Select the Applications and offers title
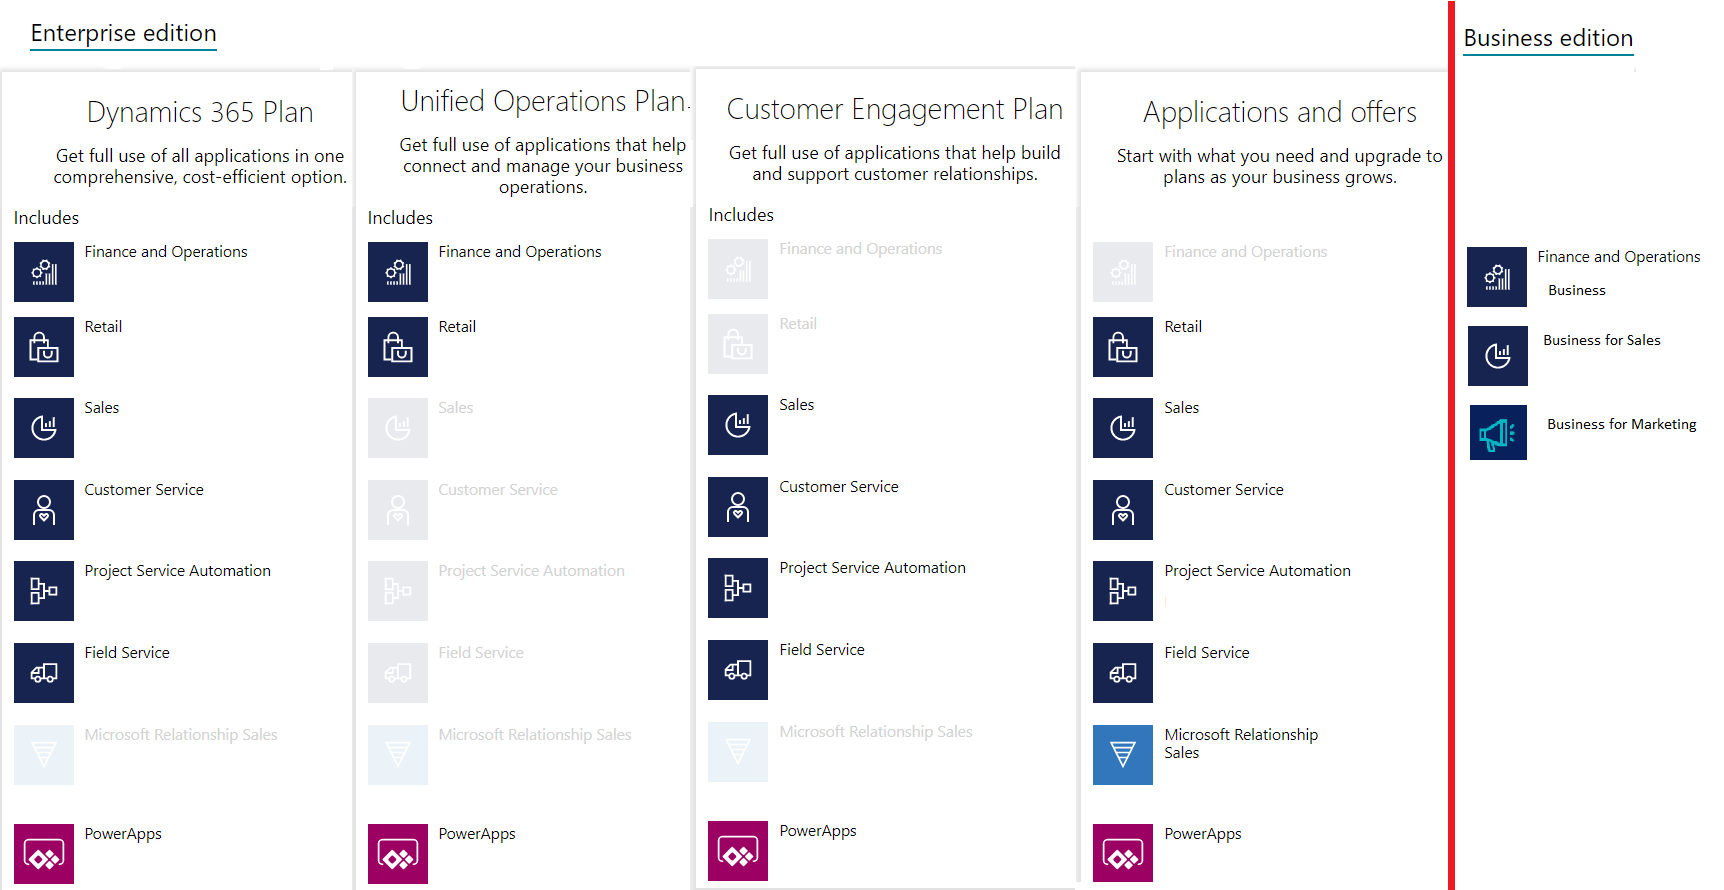This screenshot has height=890, width=1724. [1280, 112]
